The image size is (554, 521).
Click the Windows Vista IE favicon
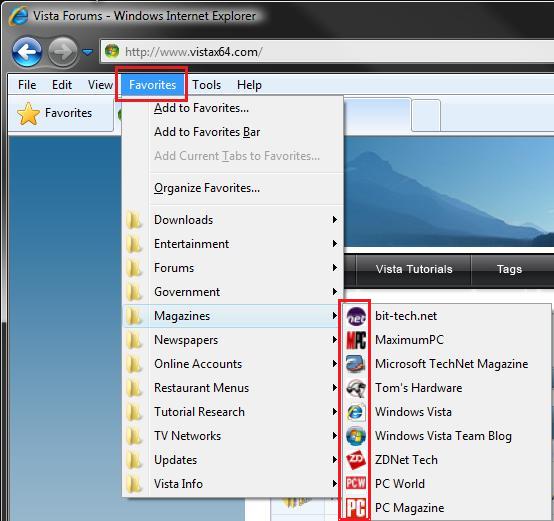coord(356,412)
